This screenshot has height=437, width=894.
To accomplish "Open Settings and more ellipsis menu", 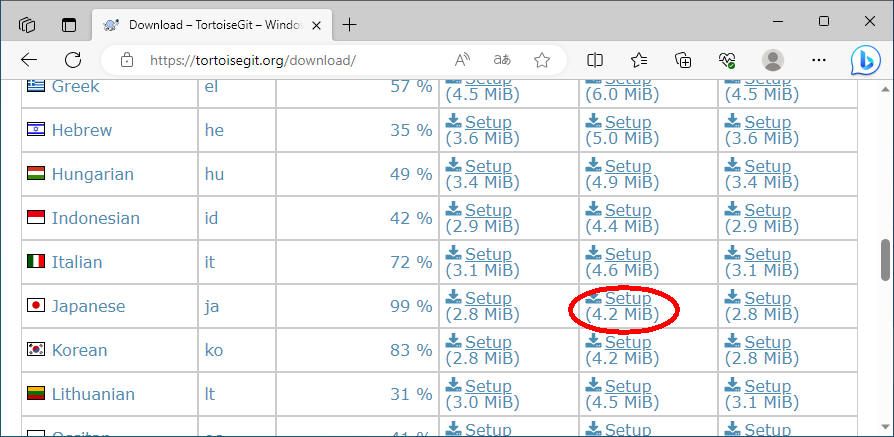I will pyautogui.click(x=818, y=60).
